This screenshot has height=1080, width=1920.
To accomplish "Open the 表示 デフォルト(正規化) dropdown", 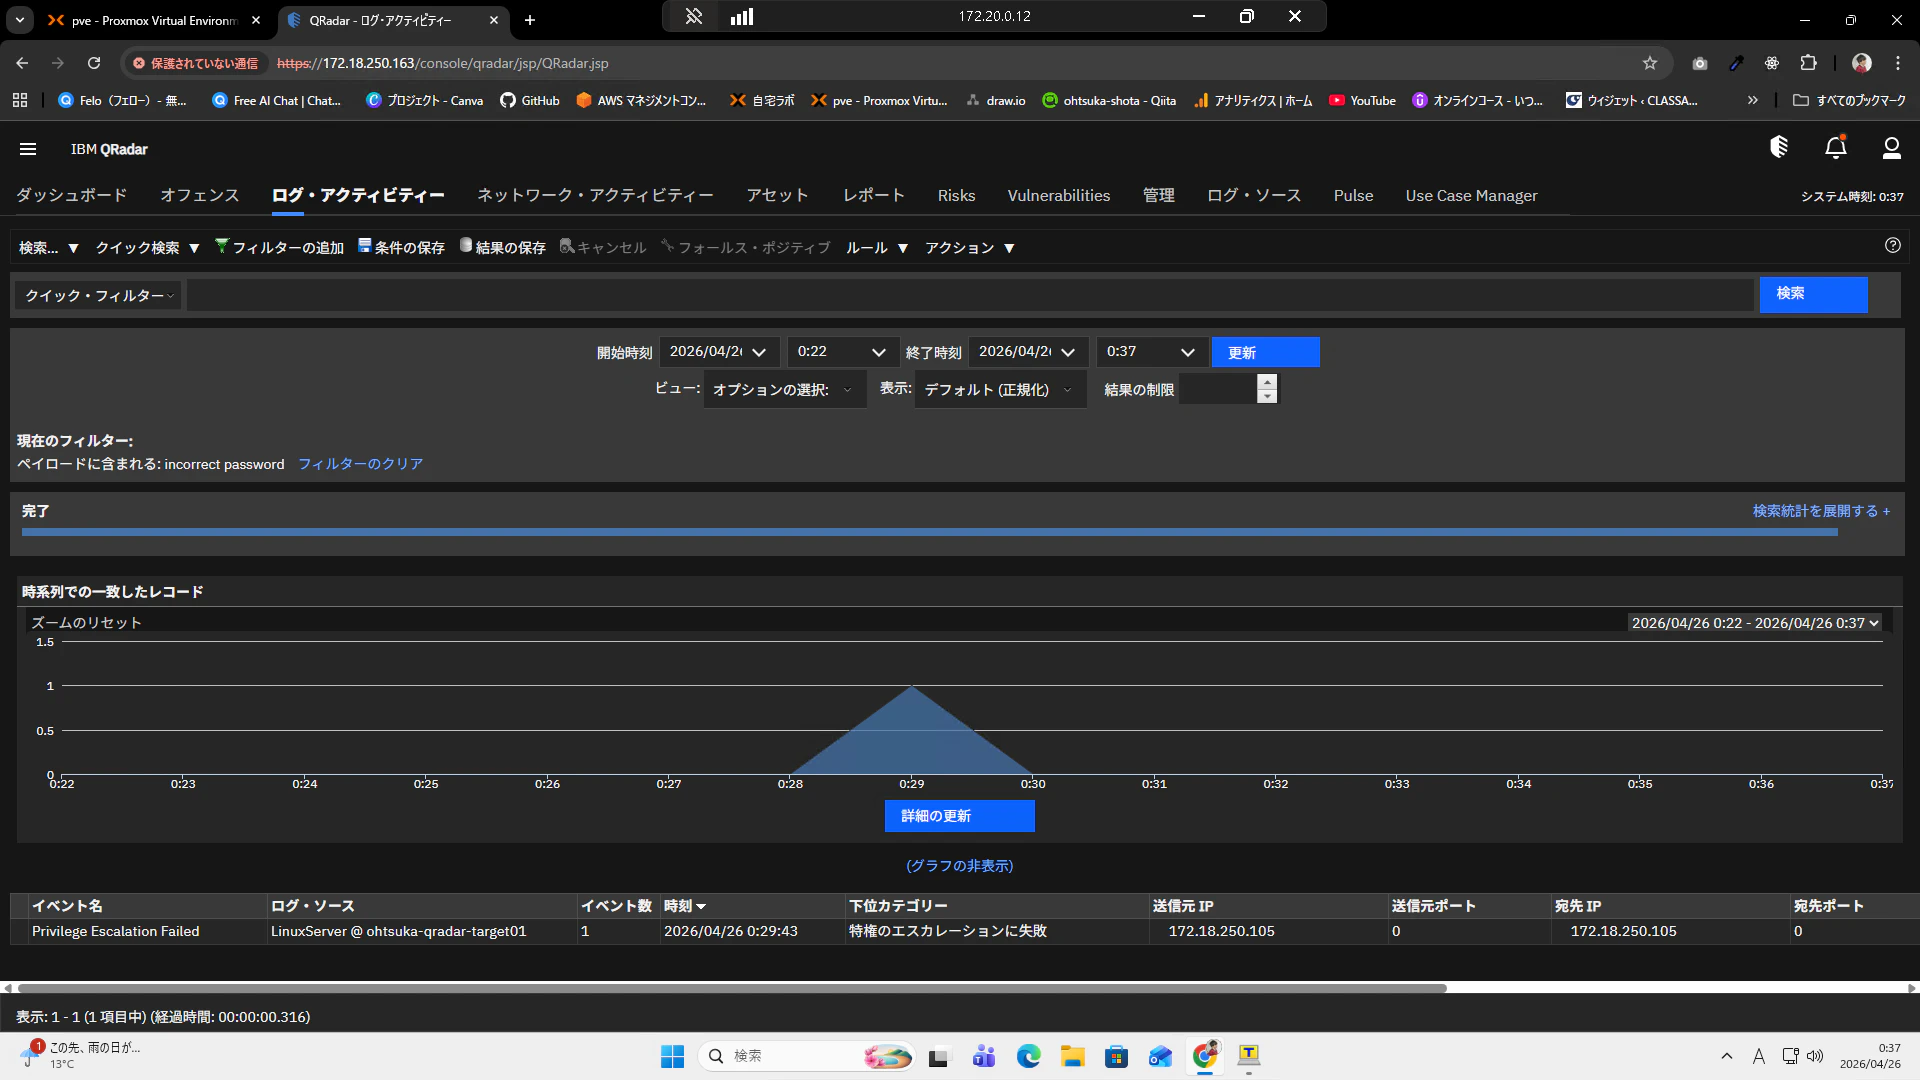I will [x=998, y=390].
